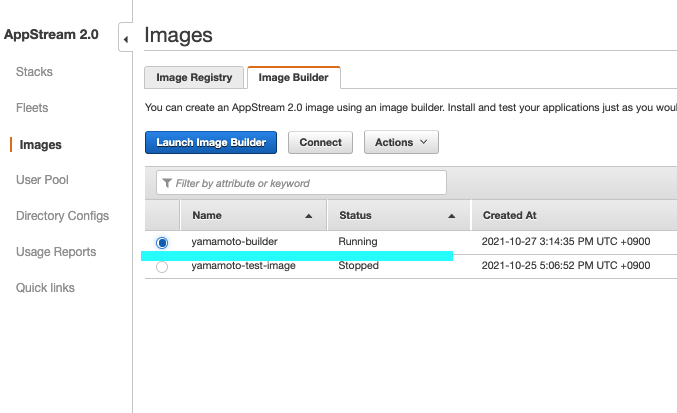677x413 pixels.
Task: Open User Pool in the sidebar
Action: pos(42,180)
